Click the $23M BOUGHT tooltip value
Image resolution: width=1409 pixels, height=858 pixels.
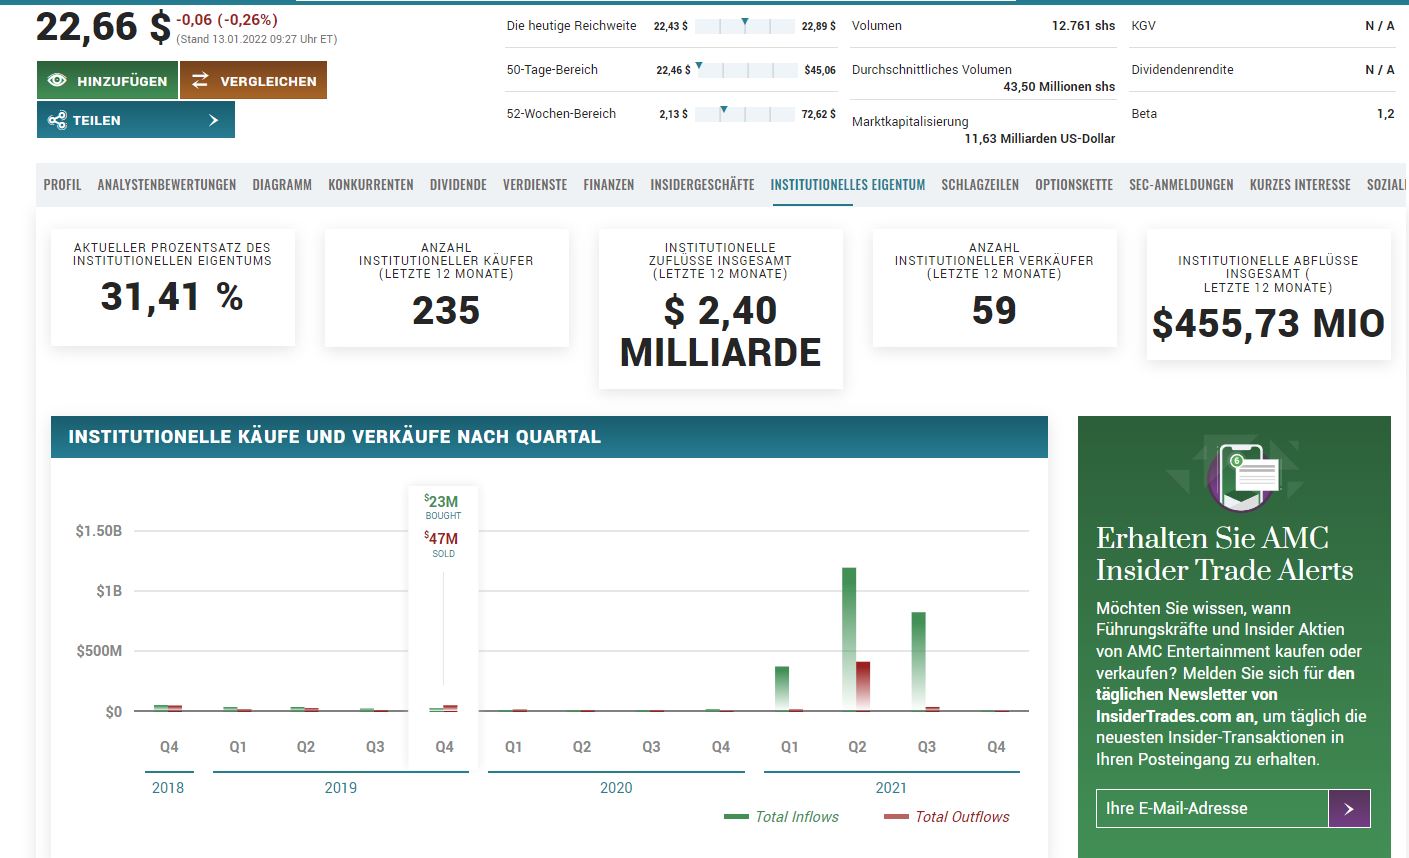coord(441,501)
